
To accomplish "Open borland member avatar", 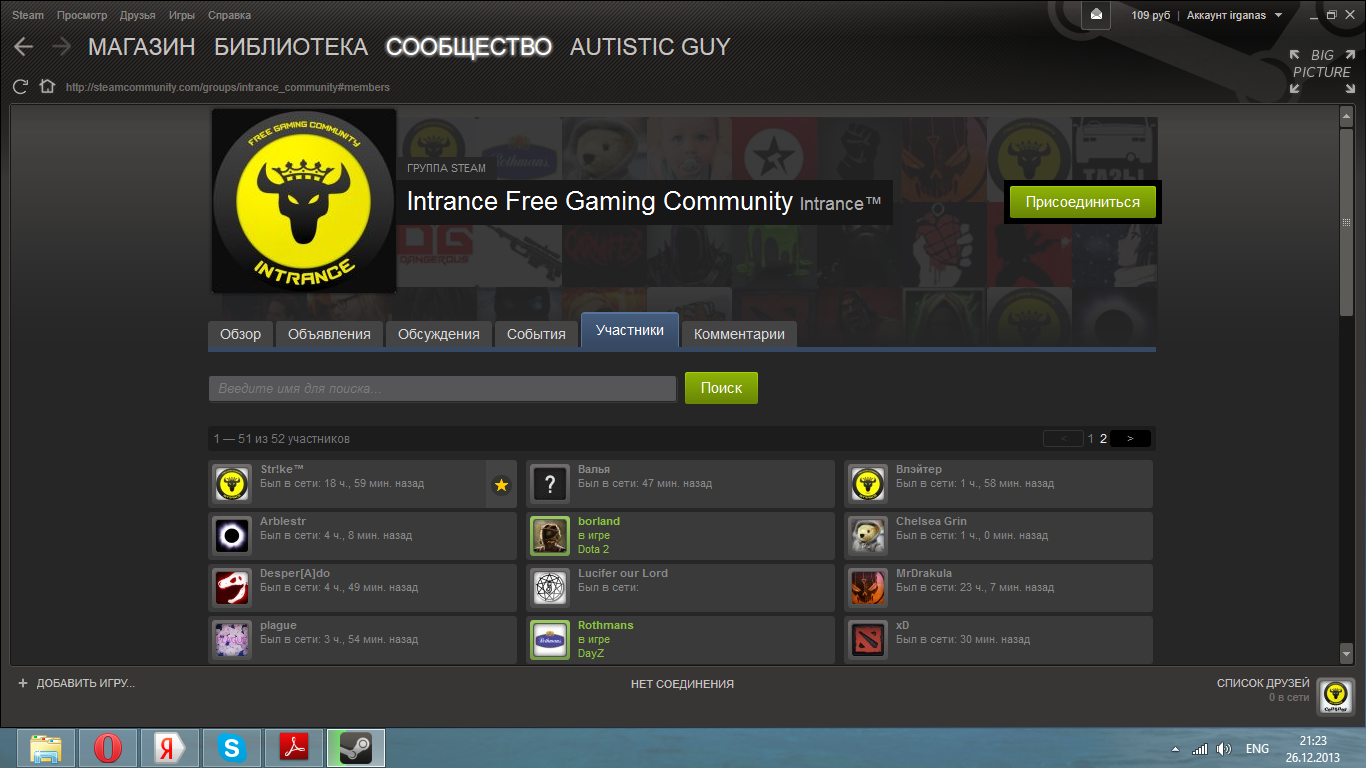I will coord(550,537).
